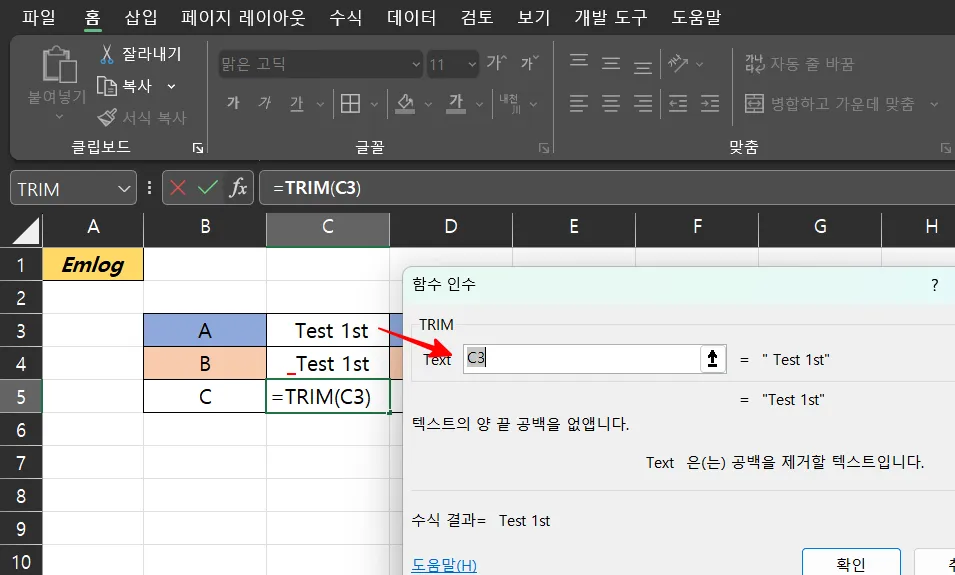Screen dimensions: 955x575
Task: Select blue cell B3 labeled A
Action: pos(205,331)
